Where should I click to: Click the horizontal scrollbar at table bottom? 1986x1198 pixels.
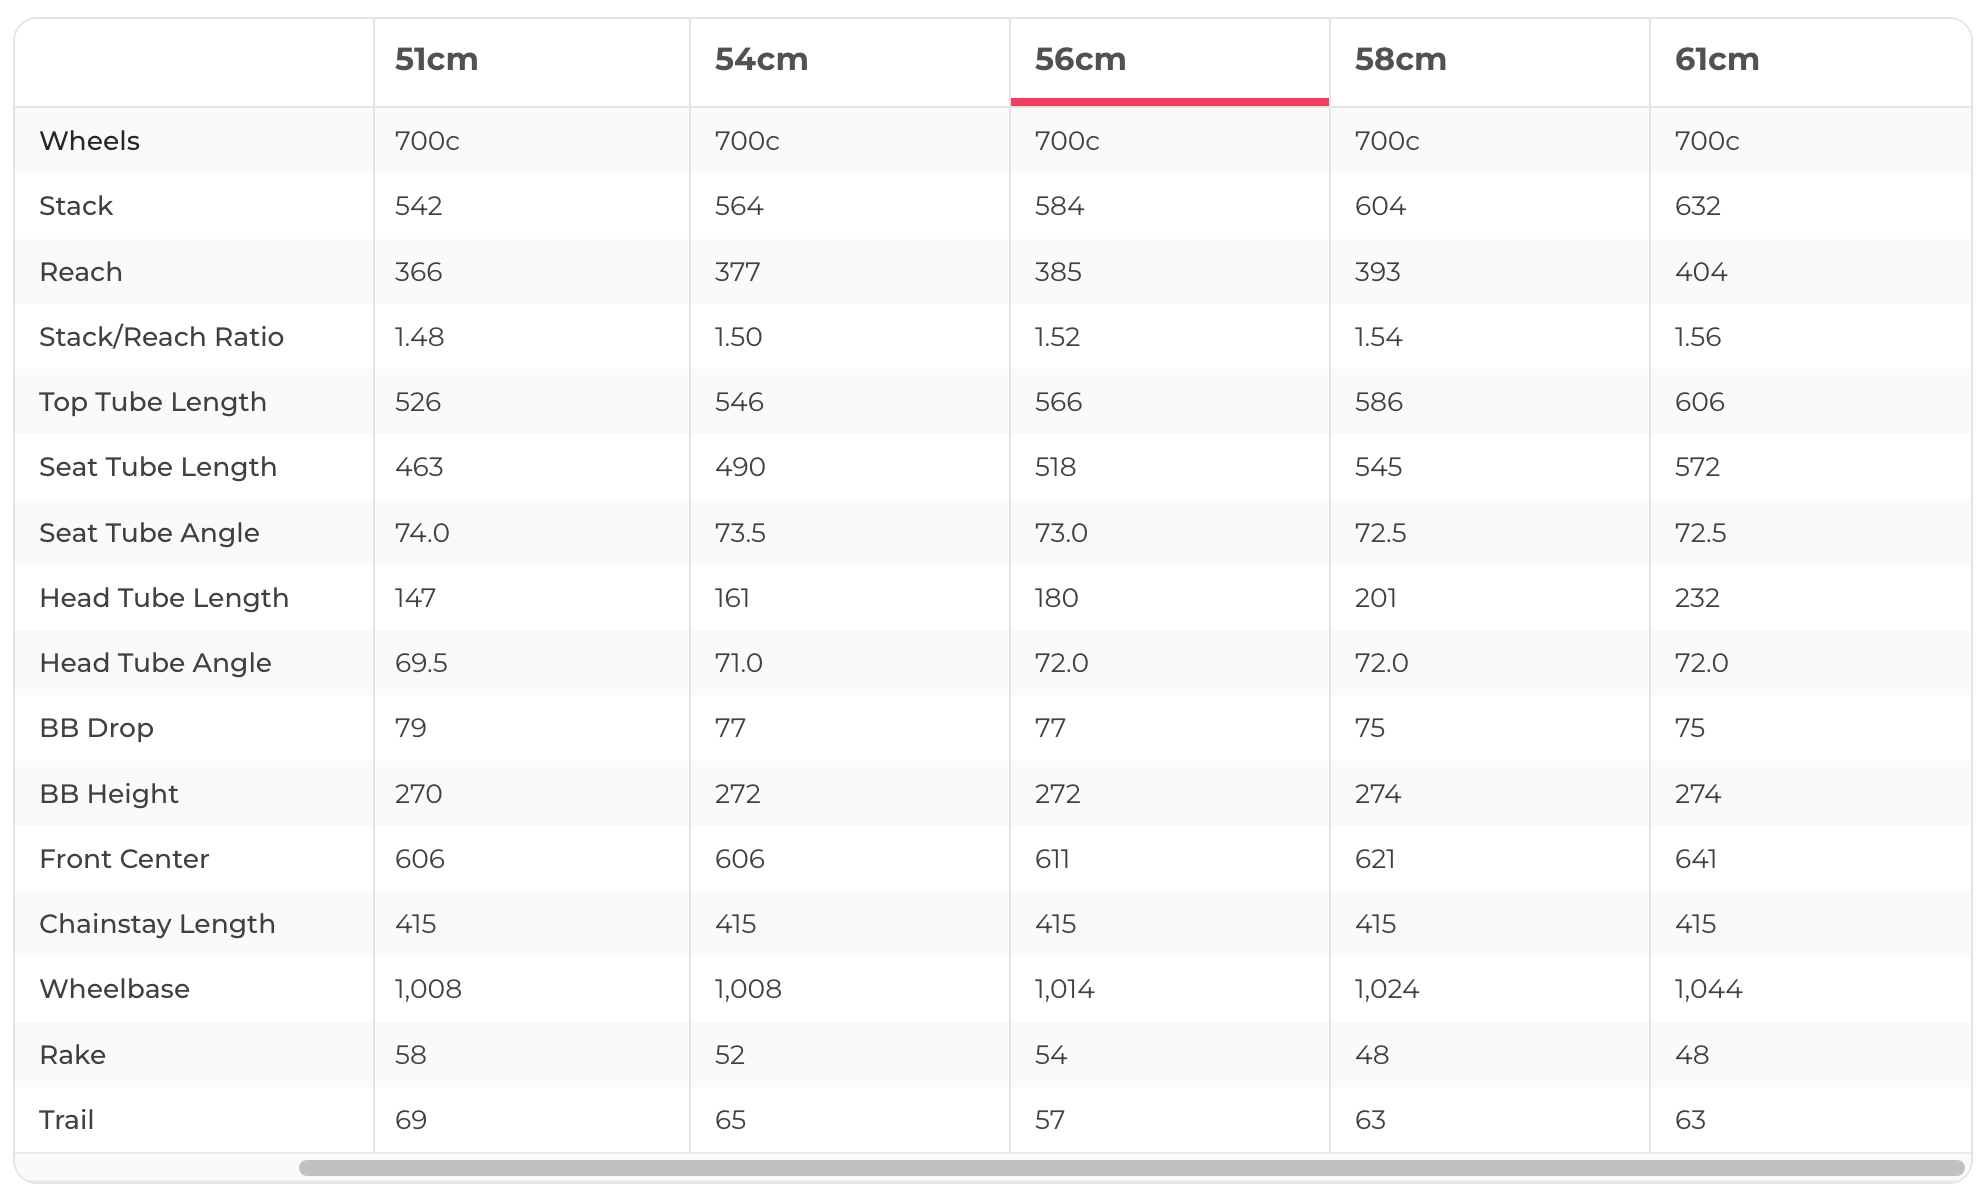click(x=1130, y=1168)
